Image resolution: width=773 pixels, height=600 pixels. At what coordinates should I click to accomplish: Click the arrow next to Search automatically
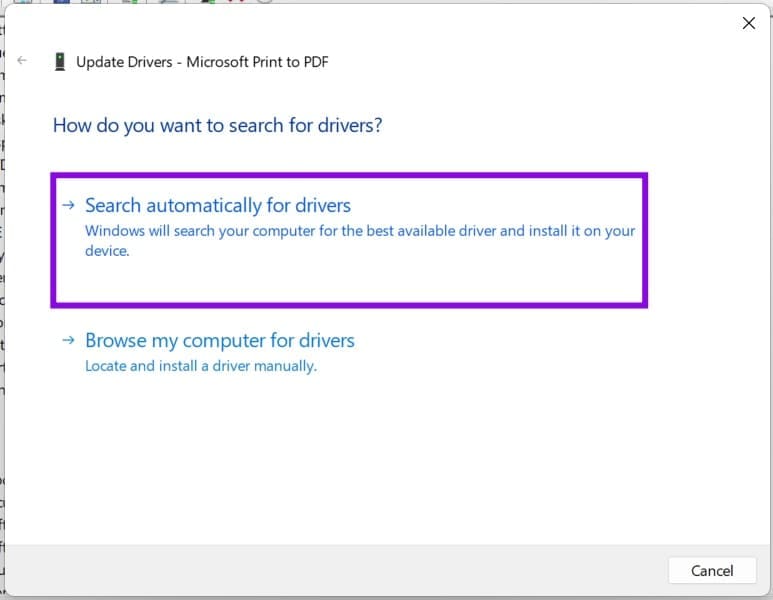[69, 205]
